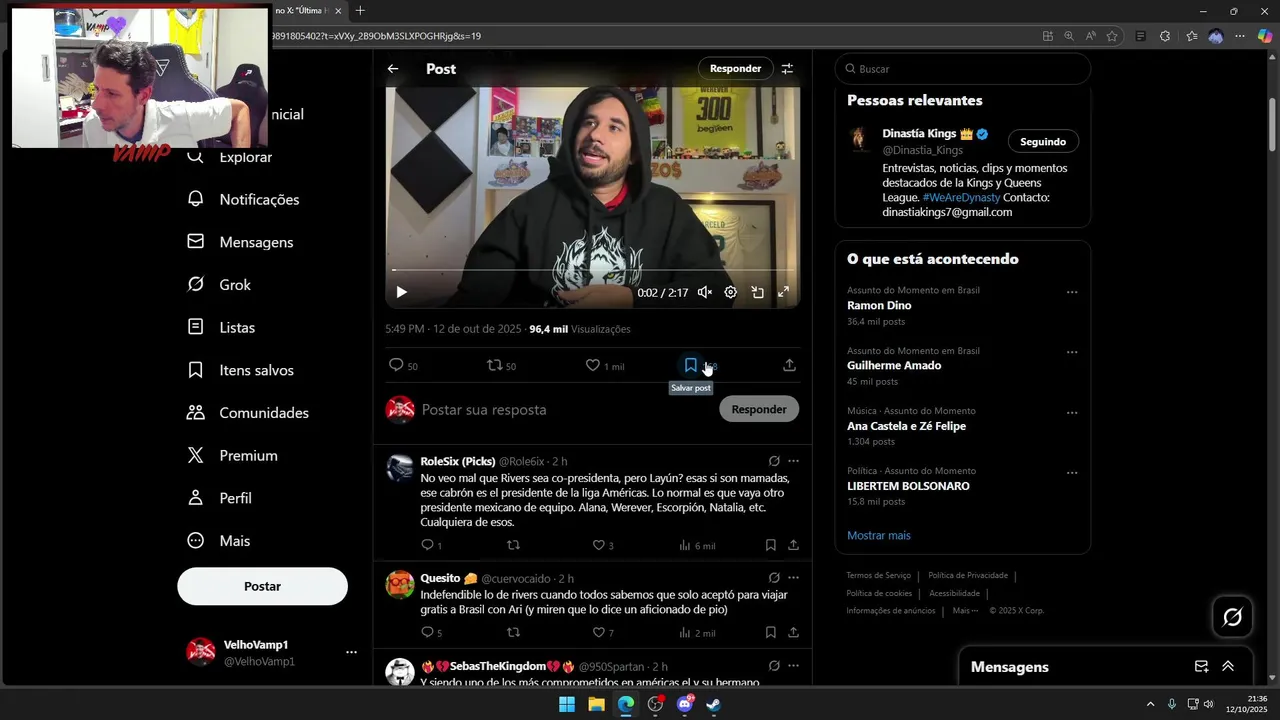
Task: Like RoleSix's comment
Action: click(603, 545)
